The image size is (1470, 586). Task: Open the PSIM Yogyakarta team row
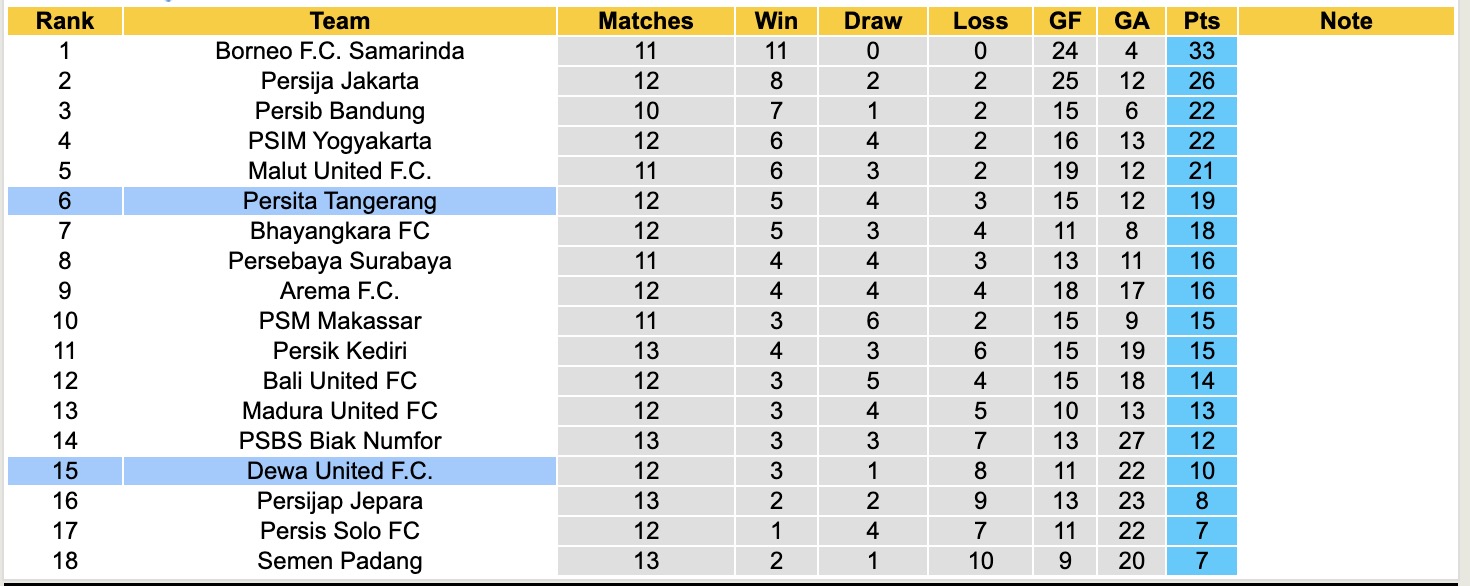coord(339,141)
